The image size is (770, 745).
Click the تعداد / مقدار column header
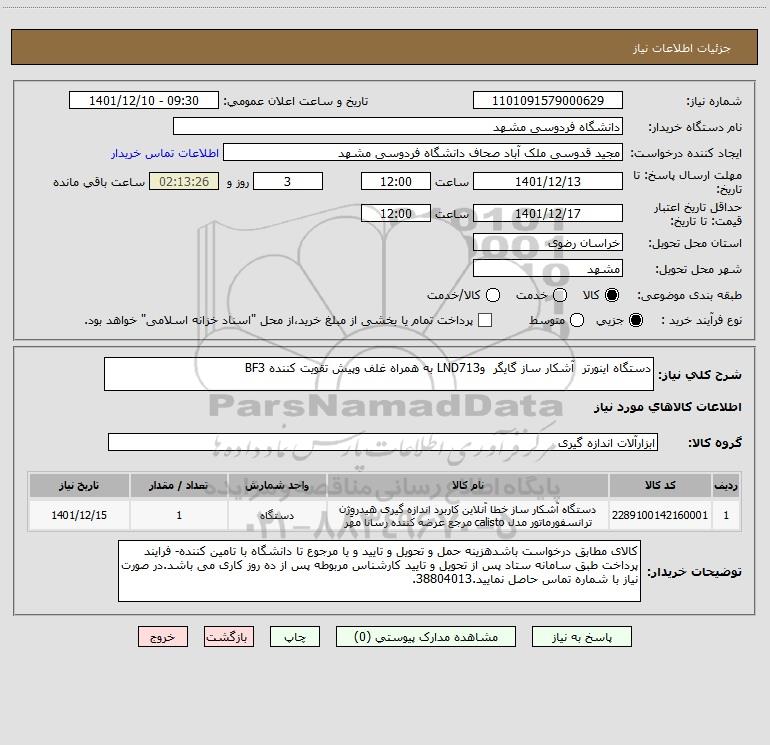tap(179, 485)
